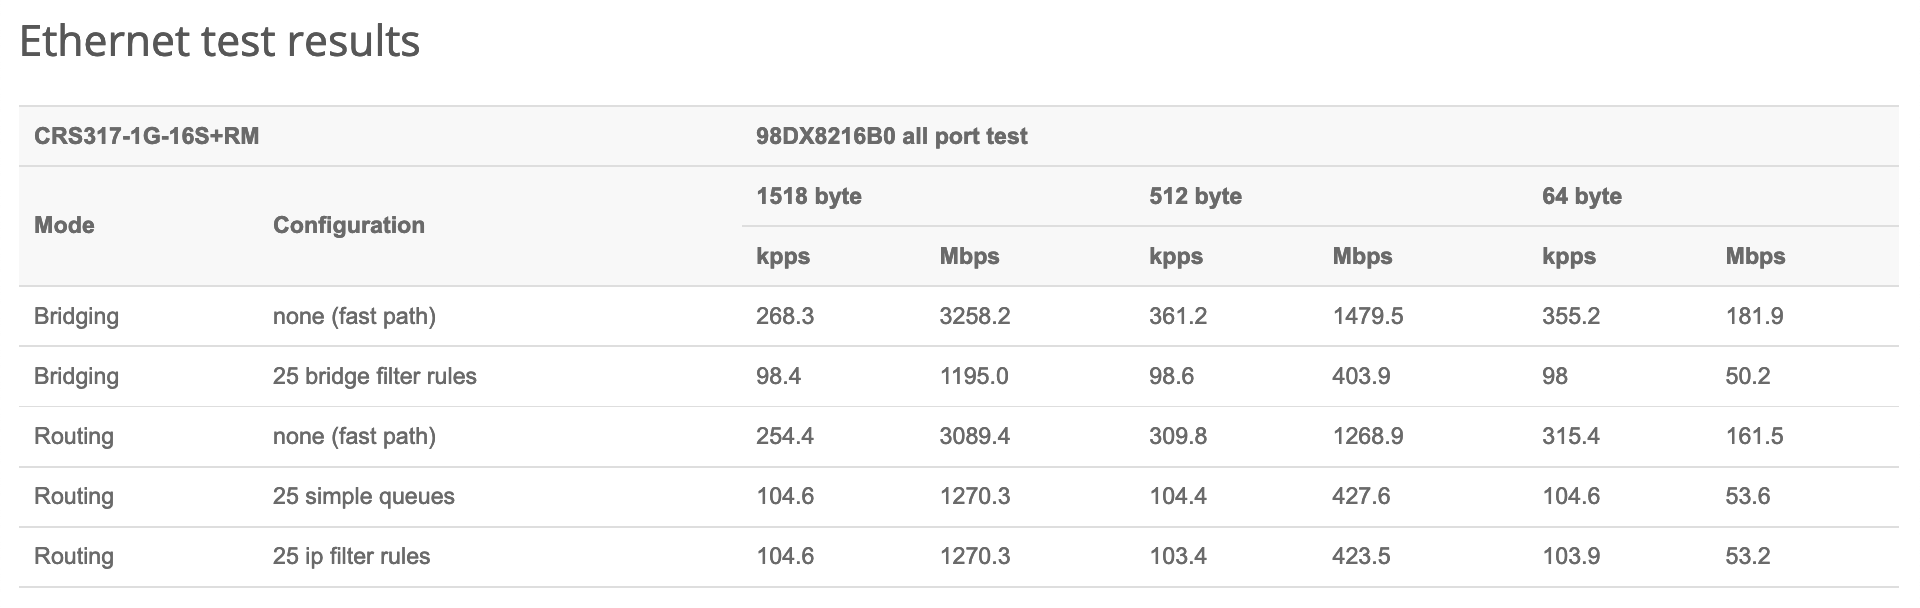Select the 427.6 Mbps cell
Screen dimensions: 1920x608
pos(1361,497)
